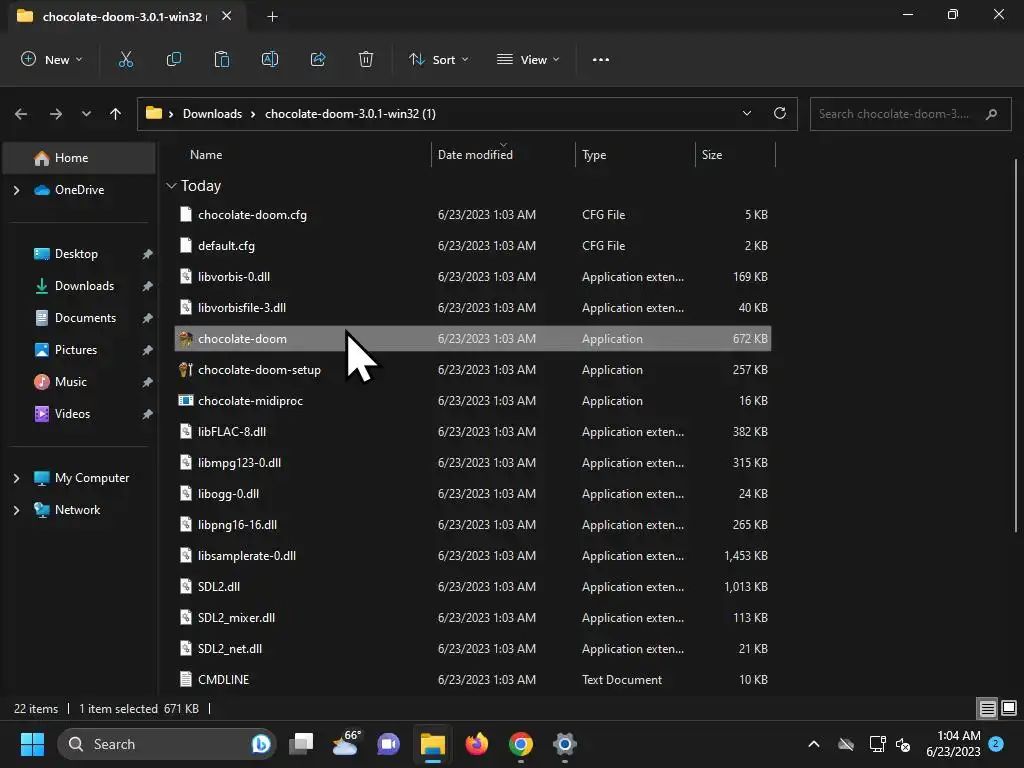The height and width of the screenshot is (768, 1024).
Task: Click the Cut scissors icon
Action: click(125, 59)
